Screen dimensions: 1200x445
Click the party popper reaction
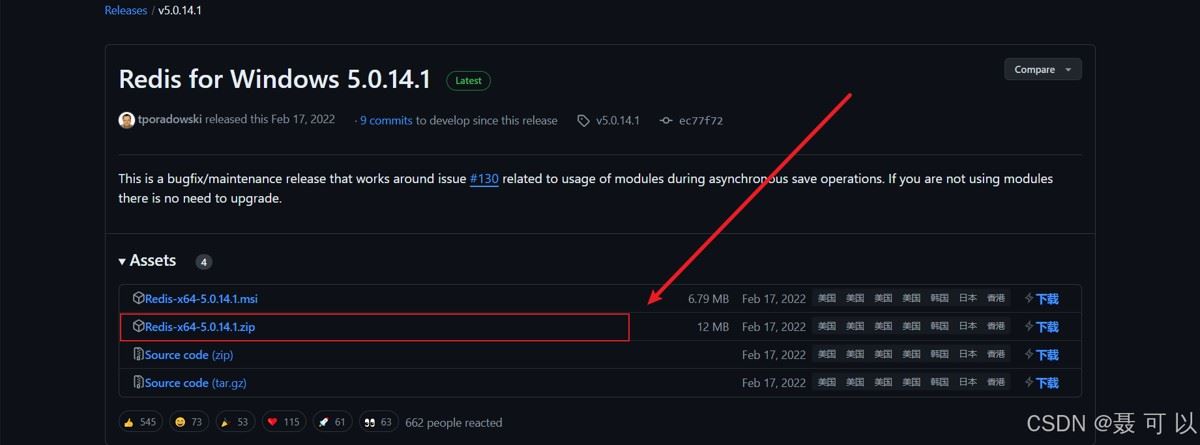tap(233, 422)
